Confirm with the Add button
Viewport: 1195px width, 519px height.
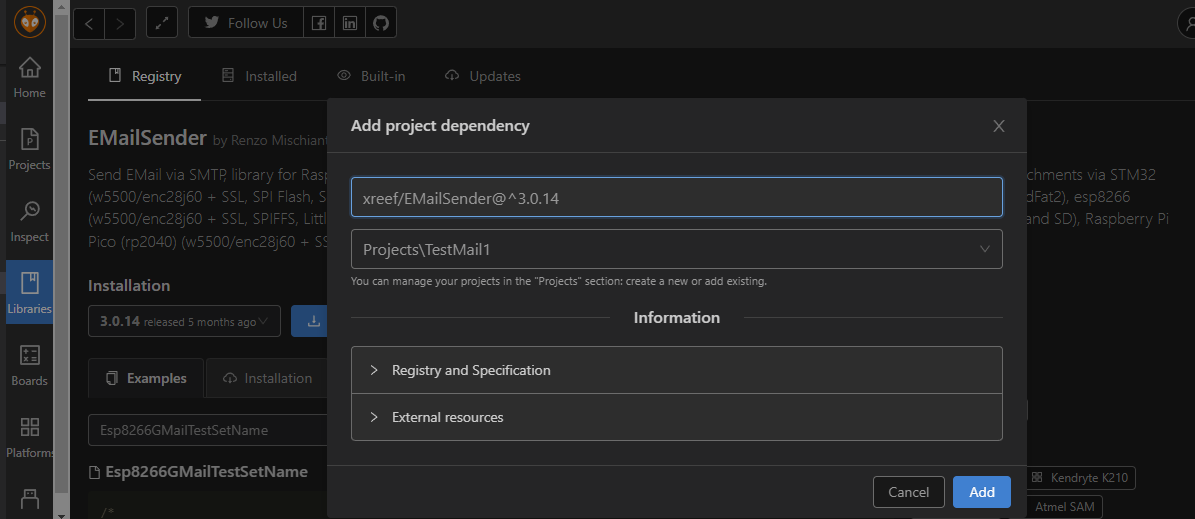[x=982, y=492]
